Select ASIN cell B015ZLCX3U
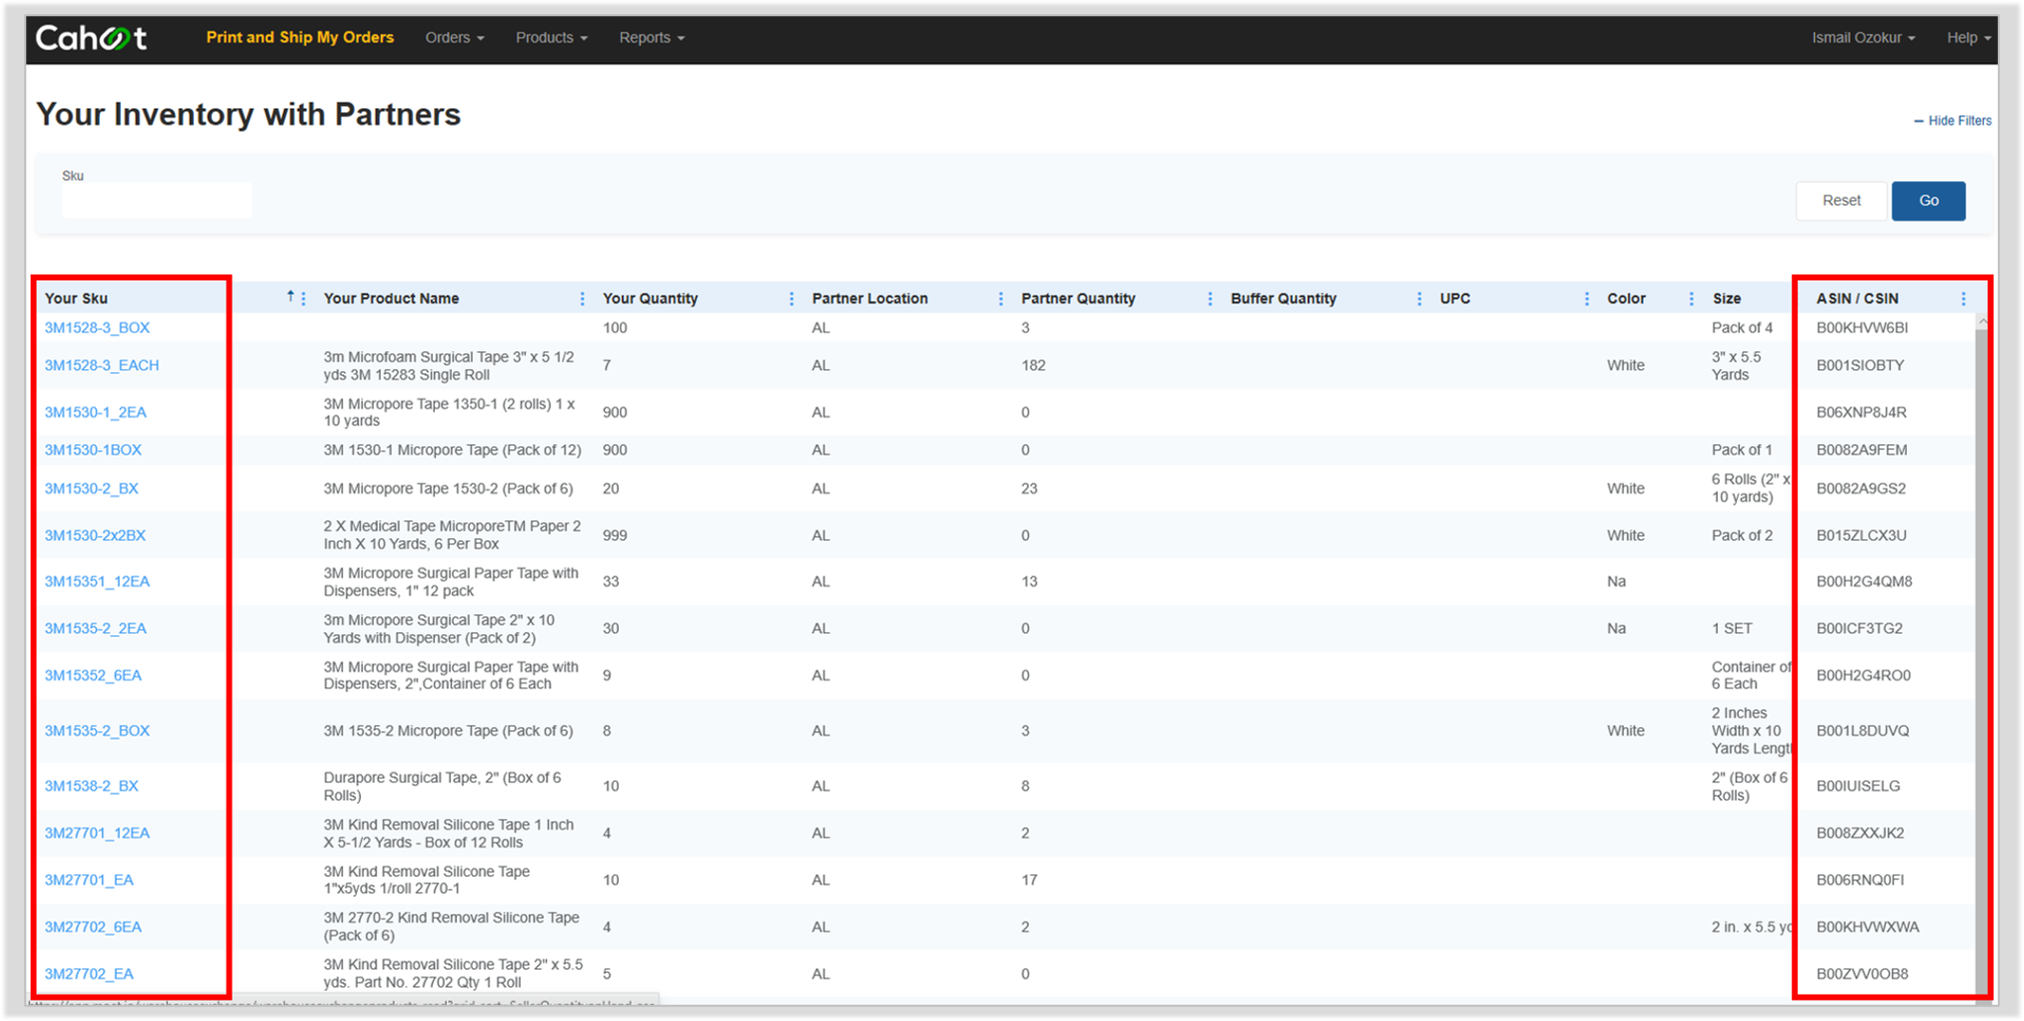Image resolution: width=2024 pixels, height=1021 pixels. pyautogui.click(x=1861, y=535)
